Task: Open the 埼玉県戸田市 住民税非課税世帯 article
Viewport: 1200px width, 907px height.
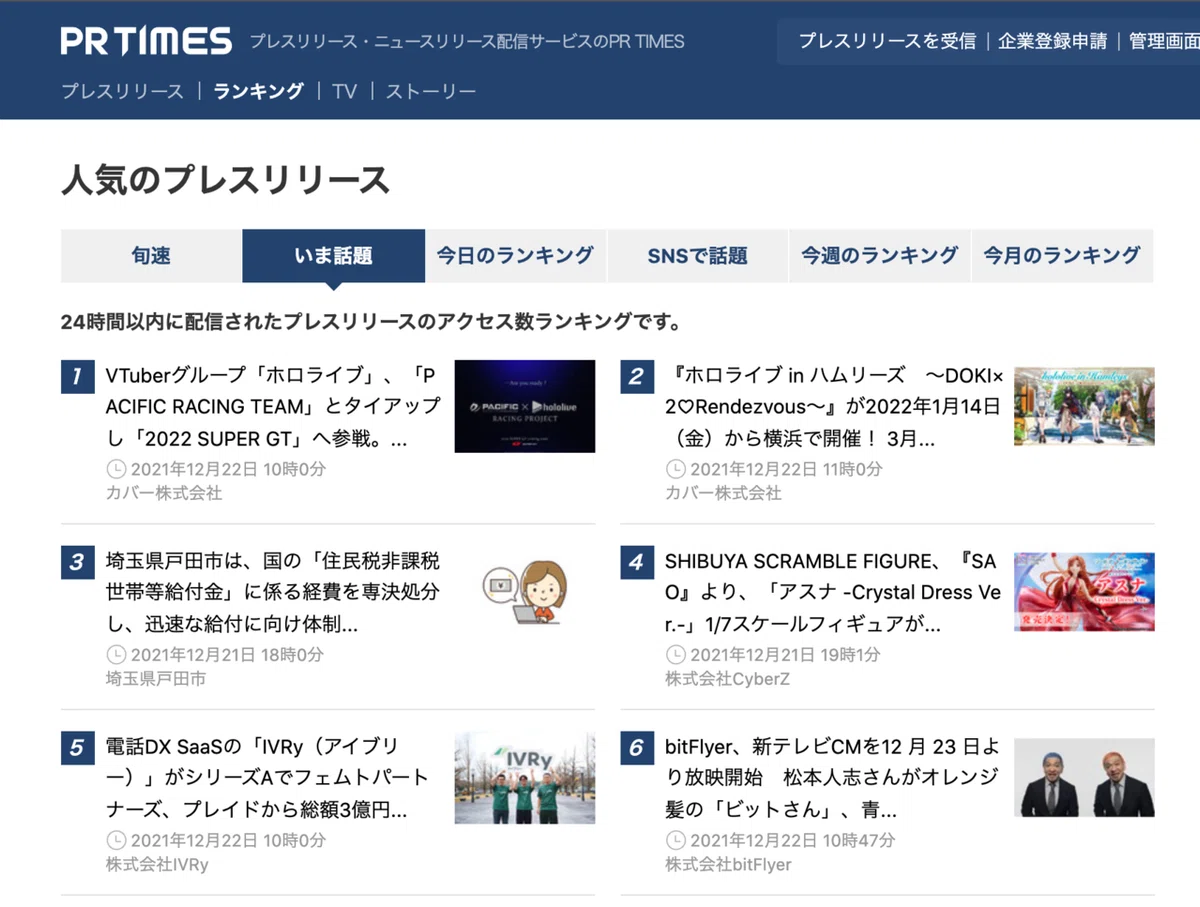Action: [x=272, y=593]
